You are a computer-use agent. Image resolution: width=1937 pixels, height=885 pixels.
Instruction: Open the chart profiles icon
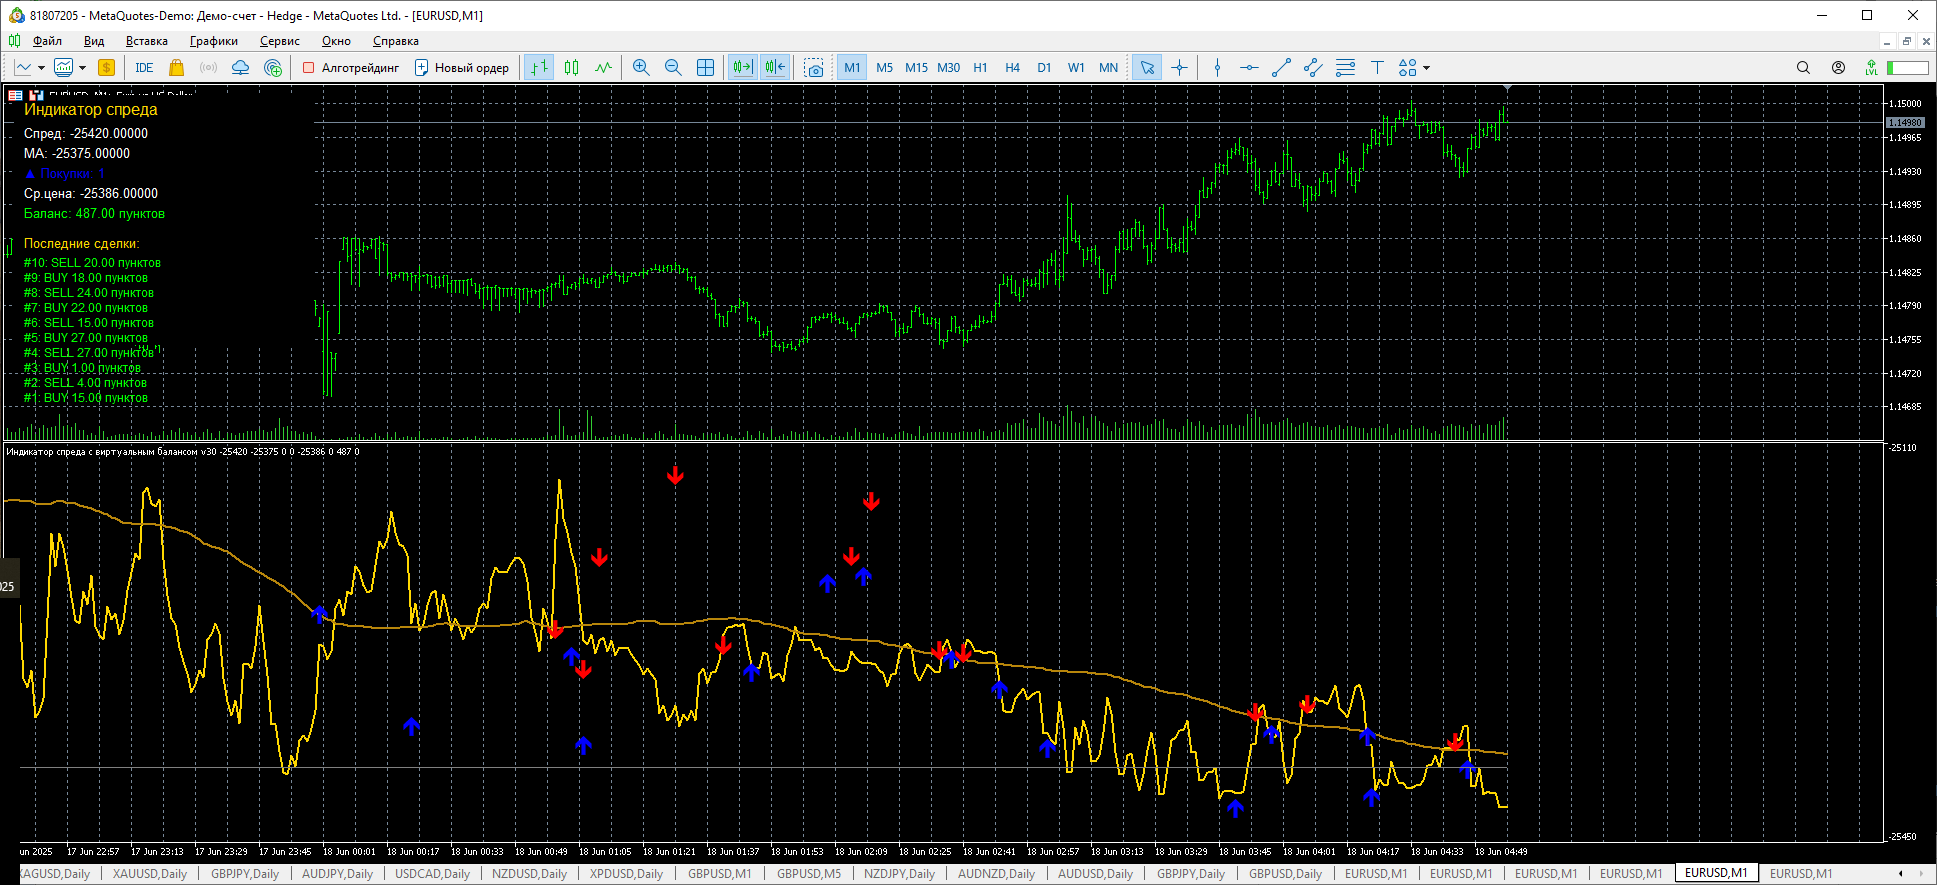(64, 68)
